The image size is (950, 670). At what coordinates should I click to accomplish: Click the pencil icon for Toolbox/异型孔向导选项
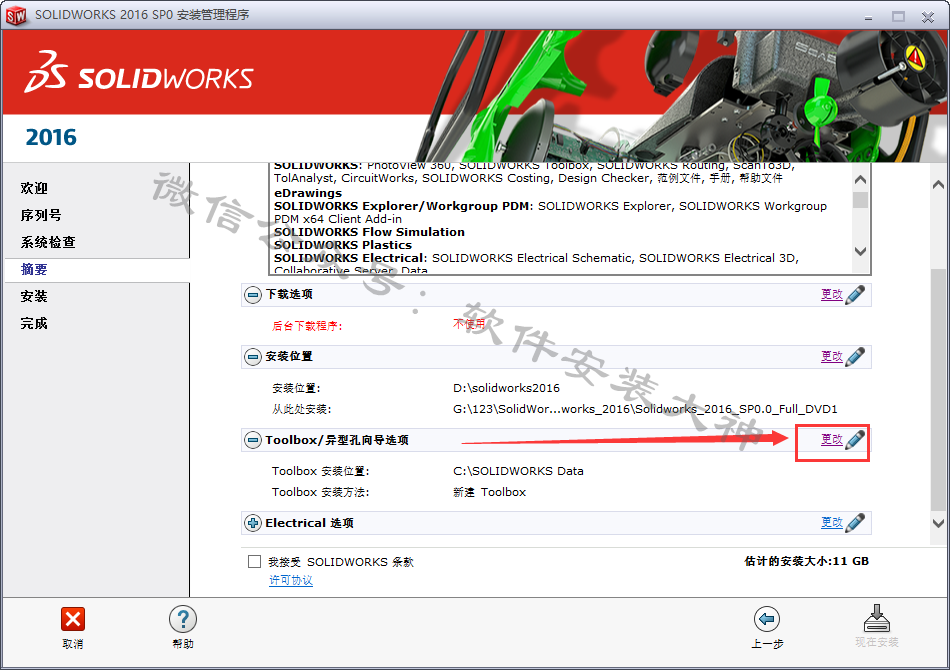855,440
